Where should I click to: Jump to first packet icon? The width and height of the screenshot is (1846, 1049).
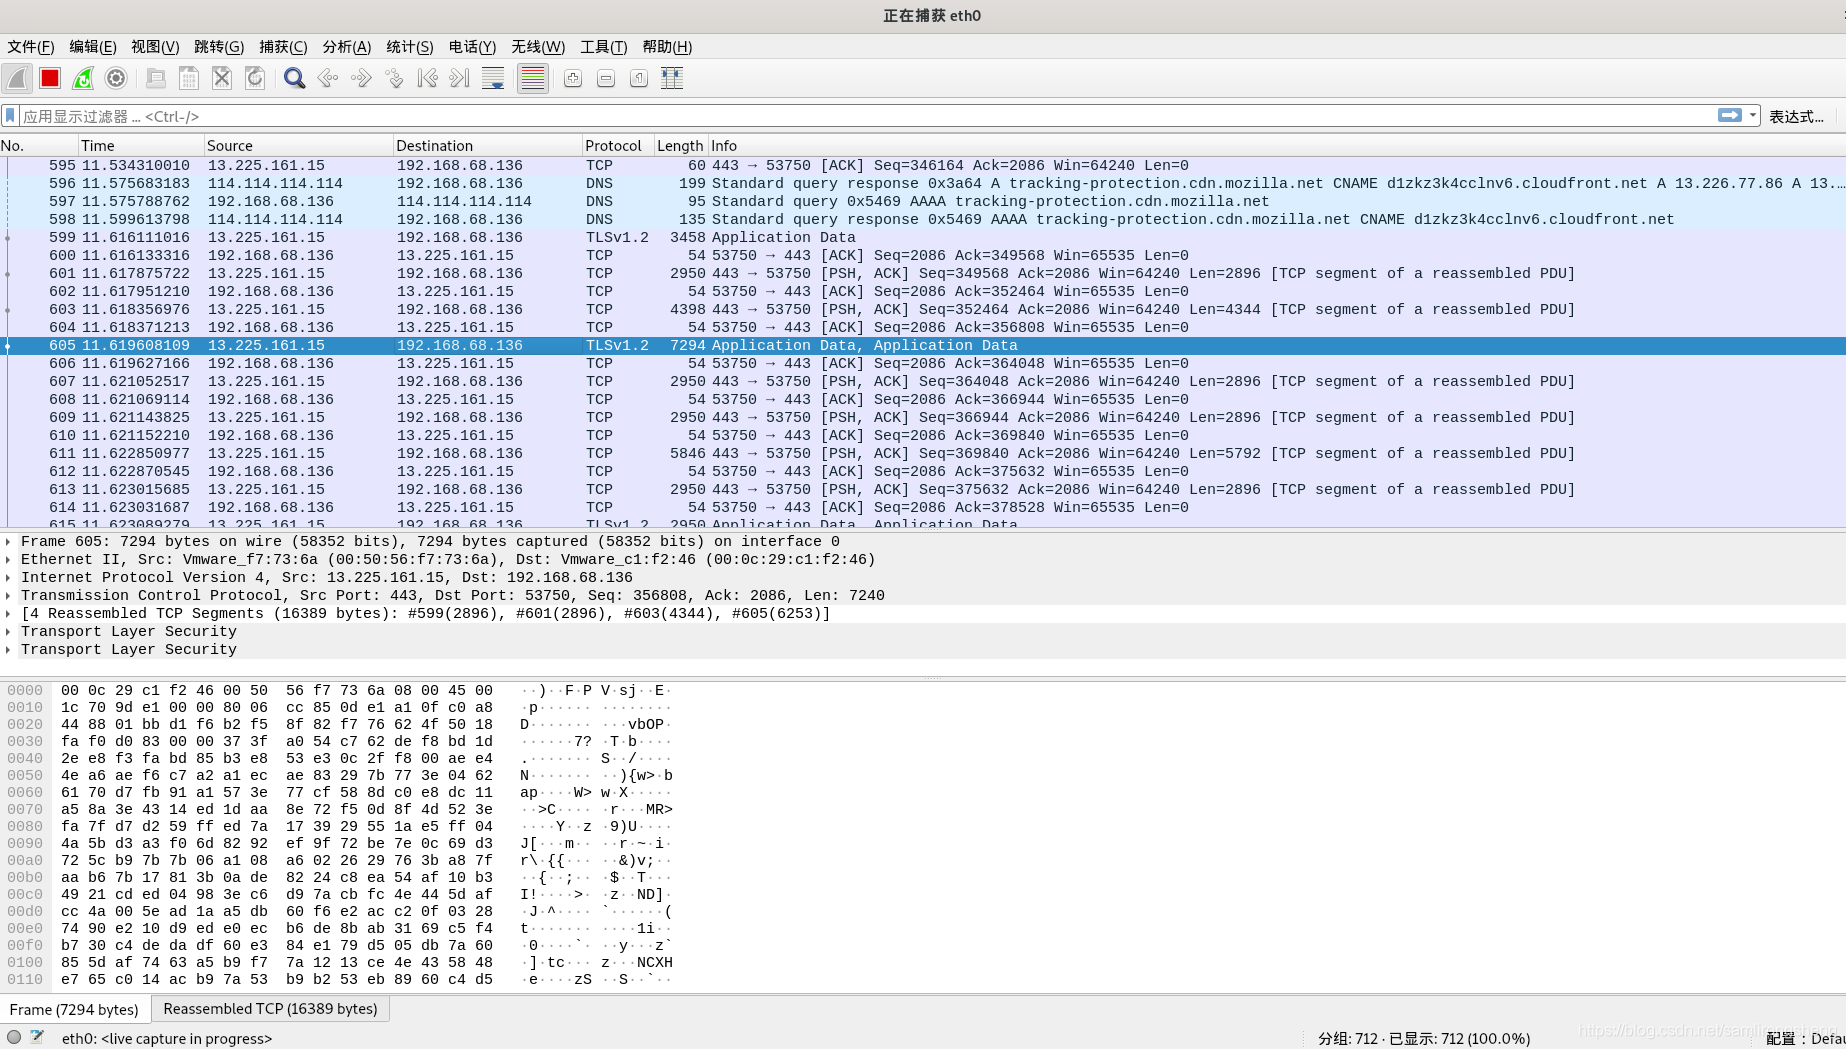(427, 78)
